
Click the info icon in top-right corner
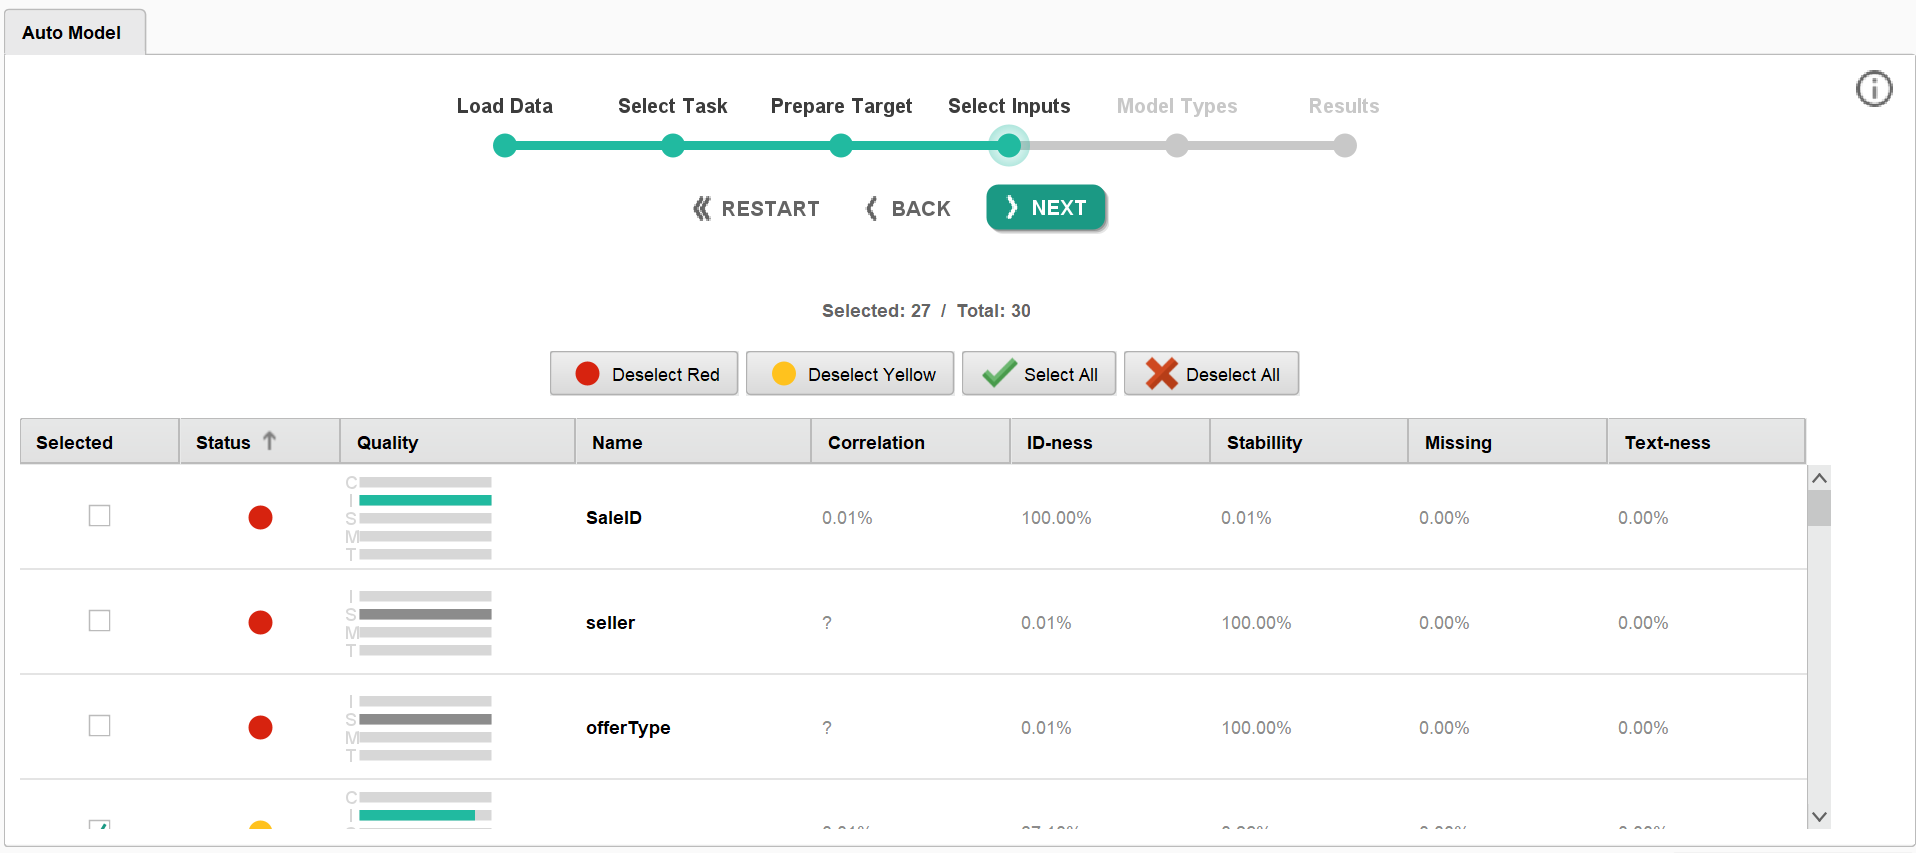[x=1874, y=89]
